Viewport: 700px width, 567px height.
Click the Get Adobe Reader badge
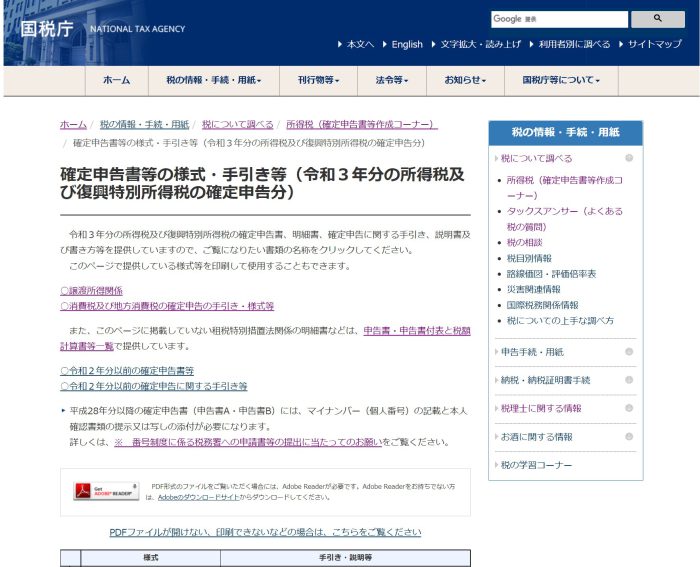[x=106, y=491]
